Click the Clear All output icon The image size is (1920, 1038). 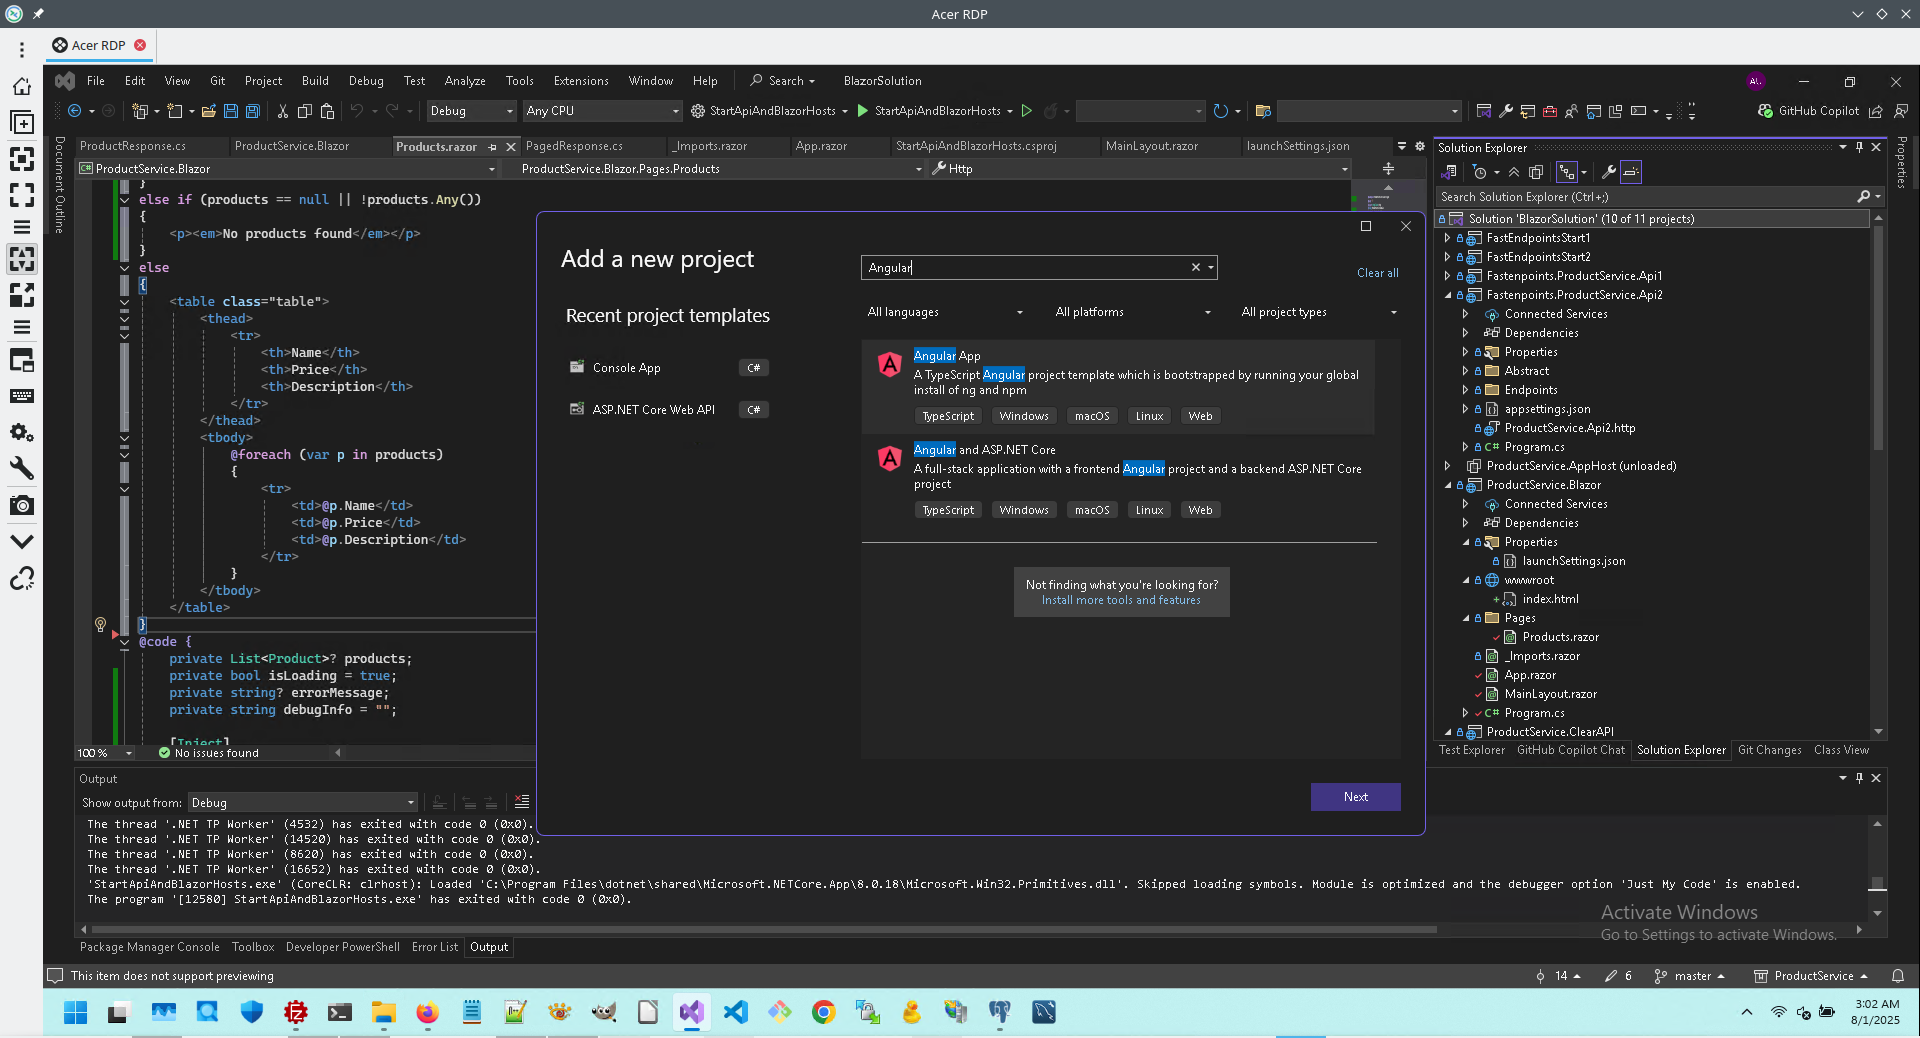pos(522,802)
